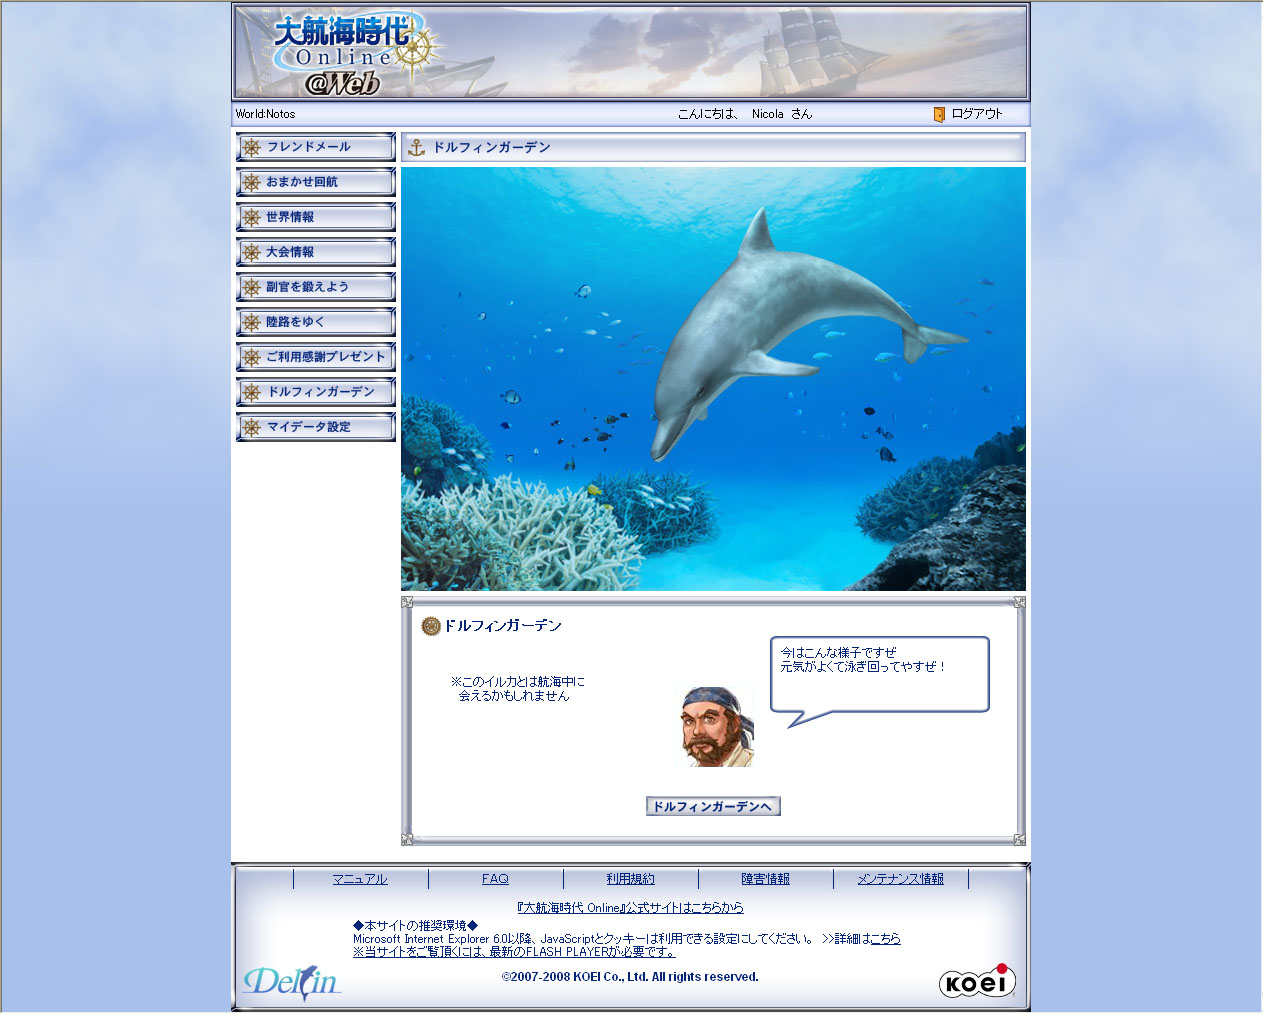Open 陸路をゆく in the sidebar

tap(316, 322)
